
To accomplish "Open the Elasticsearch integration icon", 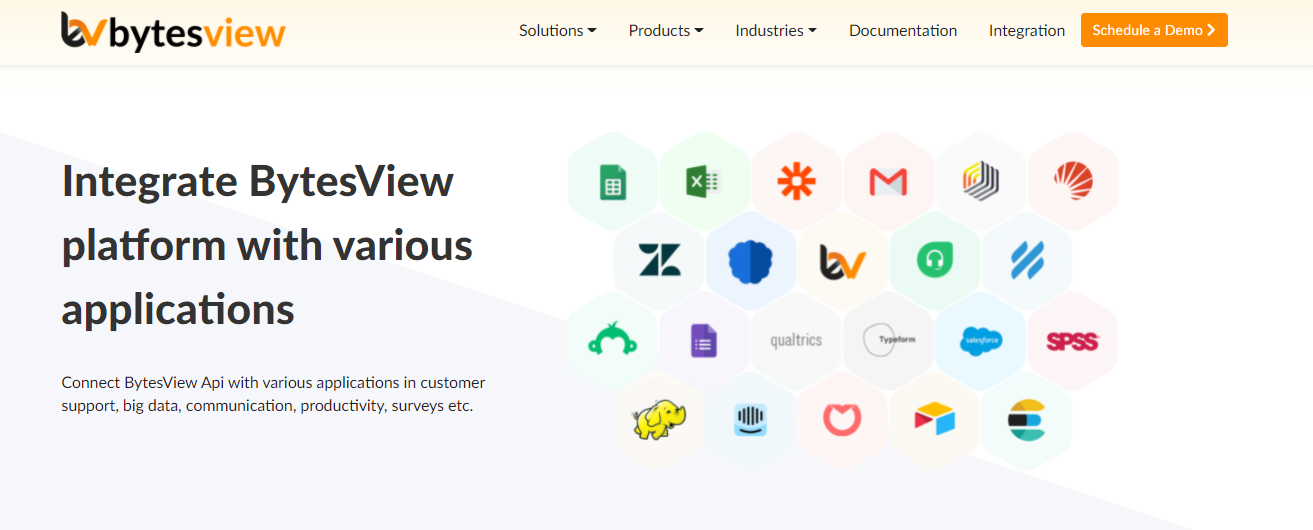I will click(1026, 420).
